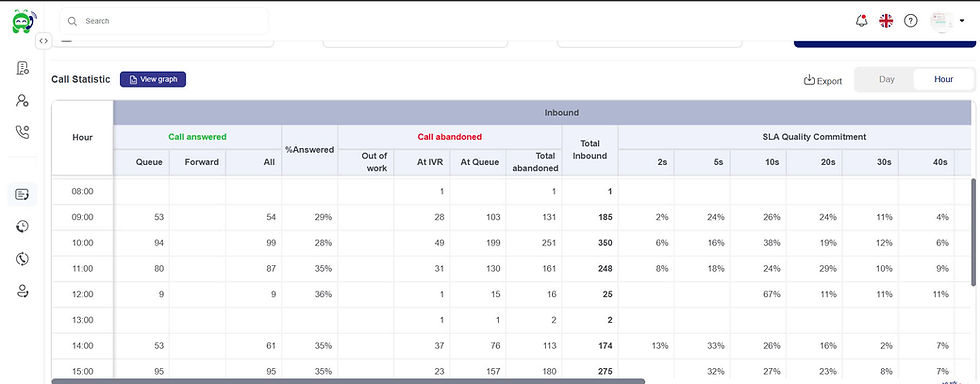Open notifications bell icon
This screenshot has height=384, width=980.
pos(862,21)
